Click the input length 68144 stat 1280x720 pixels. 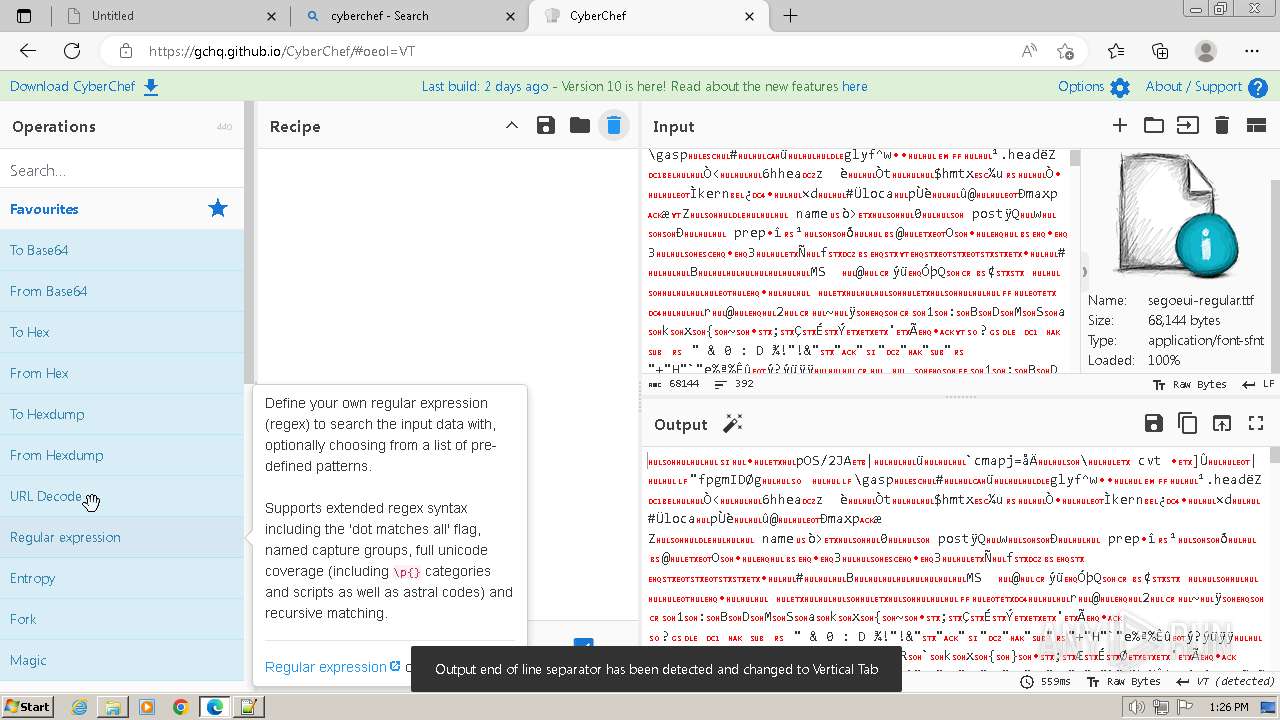[675, 384]
